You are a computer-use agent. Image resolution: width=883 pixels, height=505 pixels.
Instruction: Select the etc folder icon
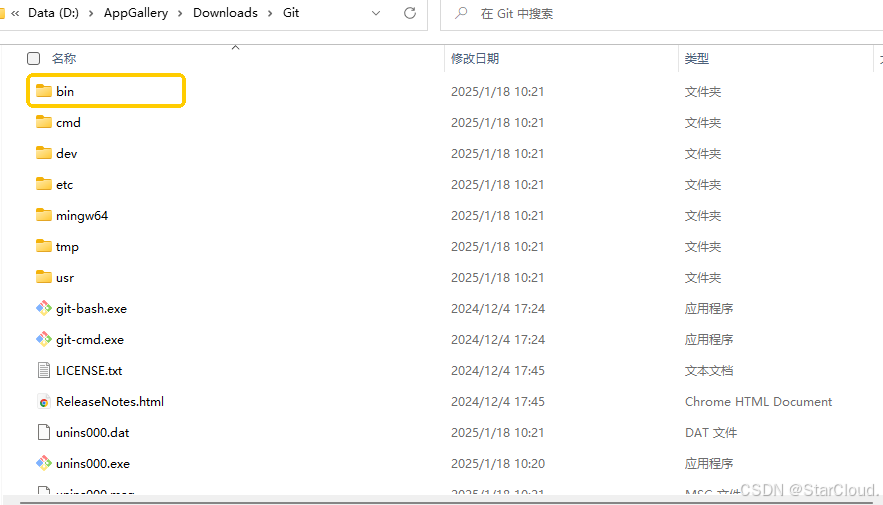(x=43, y=184)
